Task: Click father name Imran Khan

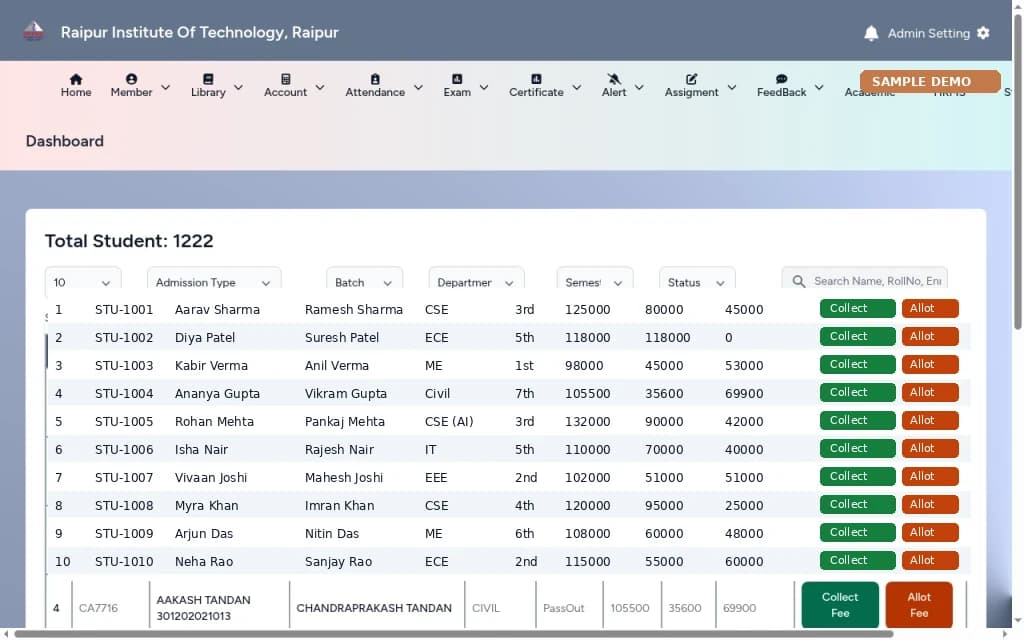Action: [340, 506]
